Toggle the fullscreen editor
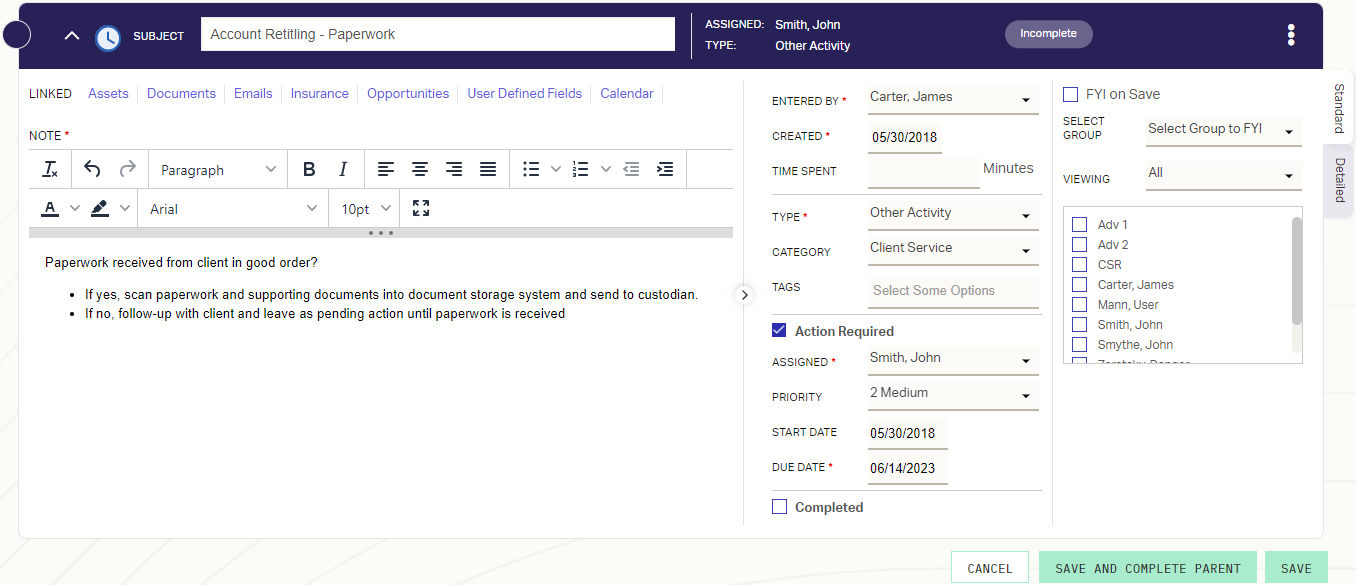Viewport: 1356px width, 585px height. [x=421, y=209]
